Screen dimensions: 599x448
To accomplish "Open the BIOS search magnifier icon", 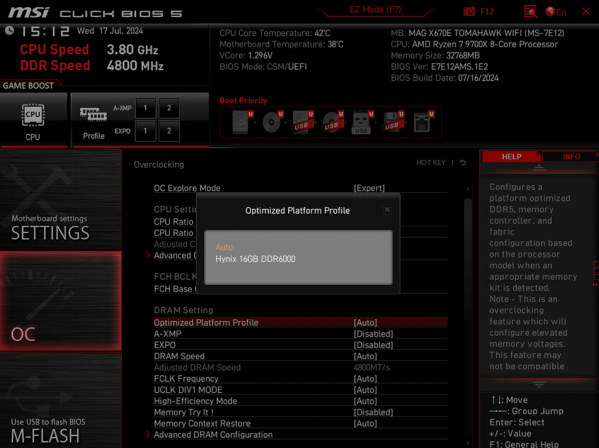I will (x=531, y=11).
